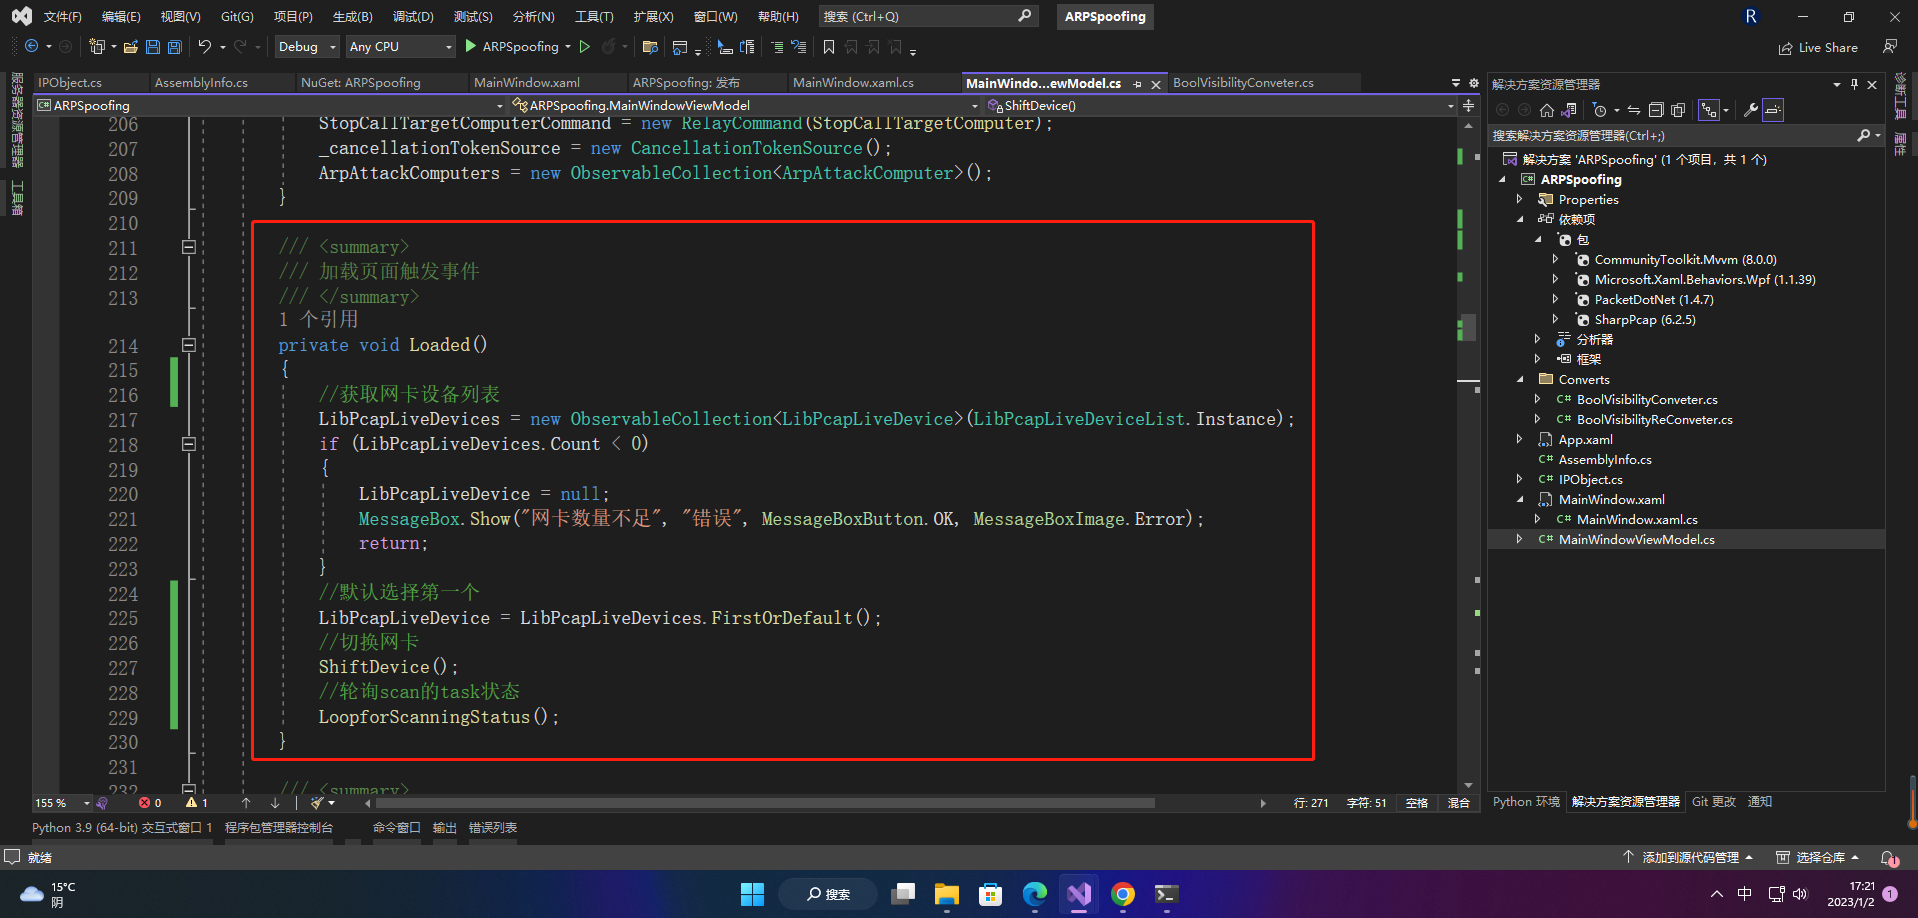Toggle file nesting view button in Solution Explorer
The image size is (1918, 918).
pos(1709,110)
